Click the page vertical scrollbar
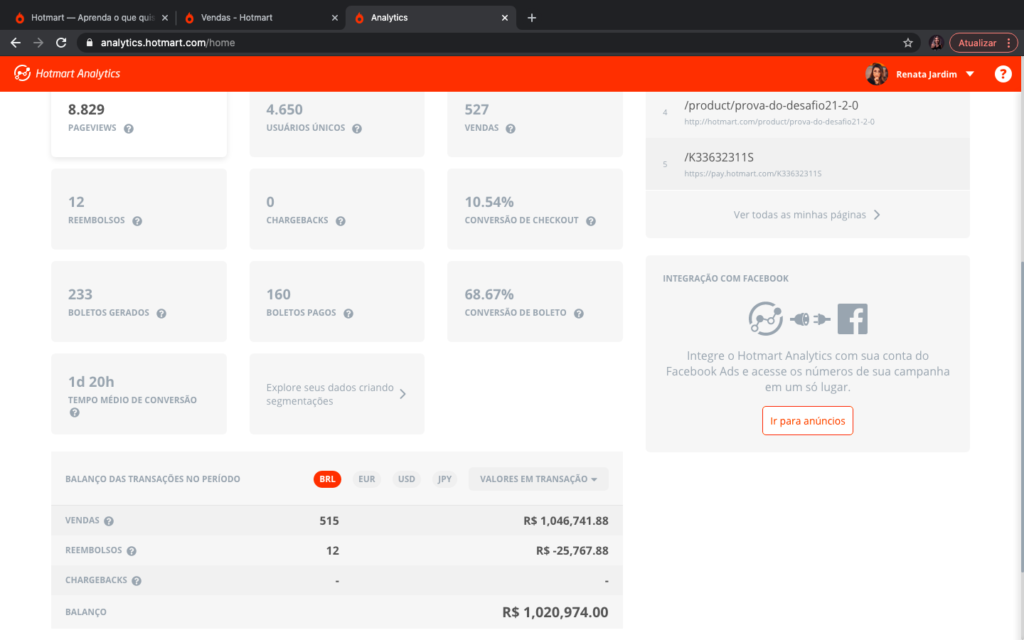This screenshot has width=1024, height=640. pyautogui.click(x=1021, y=415)
